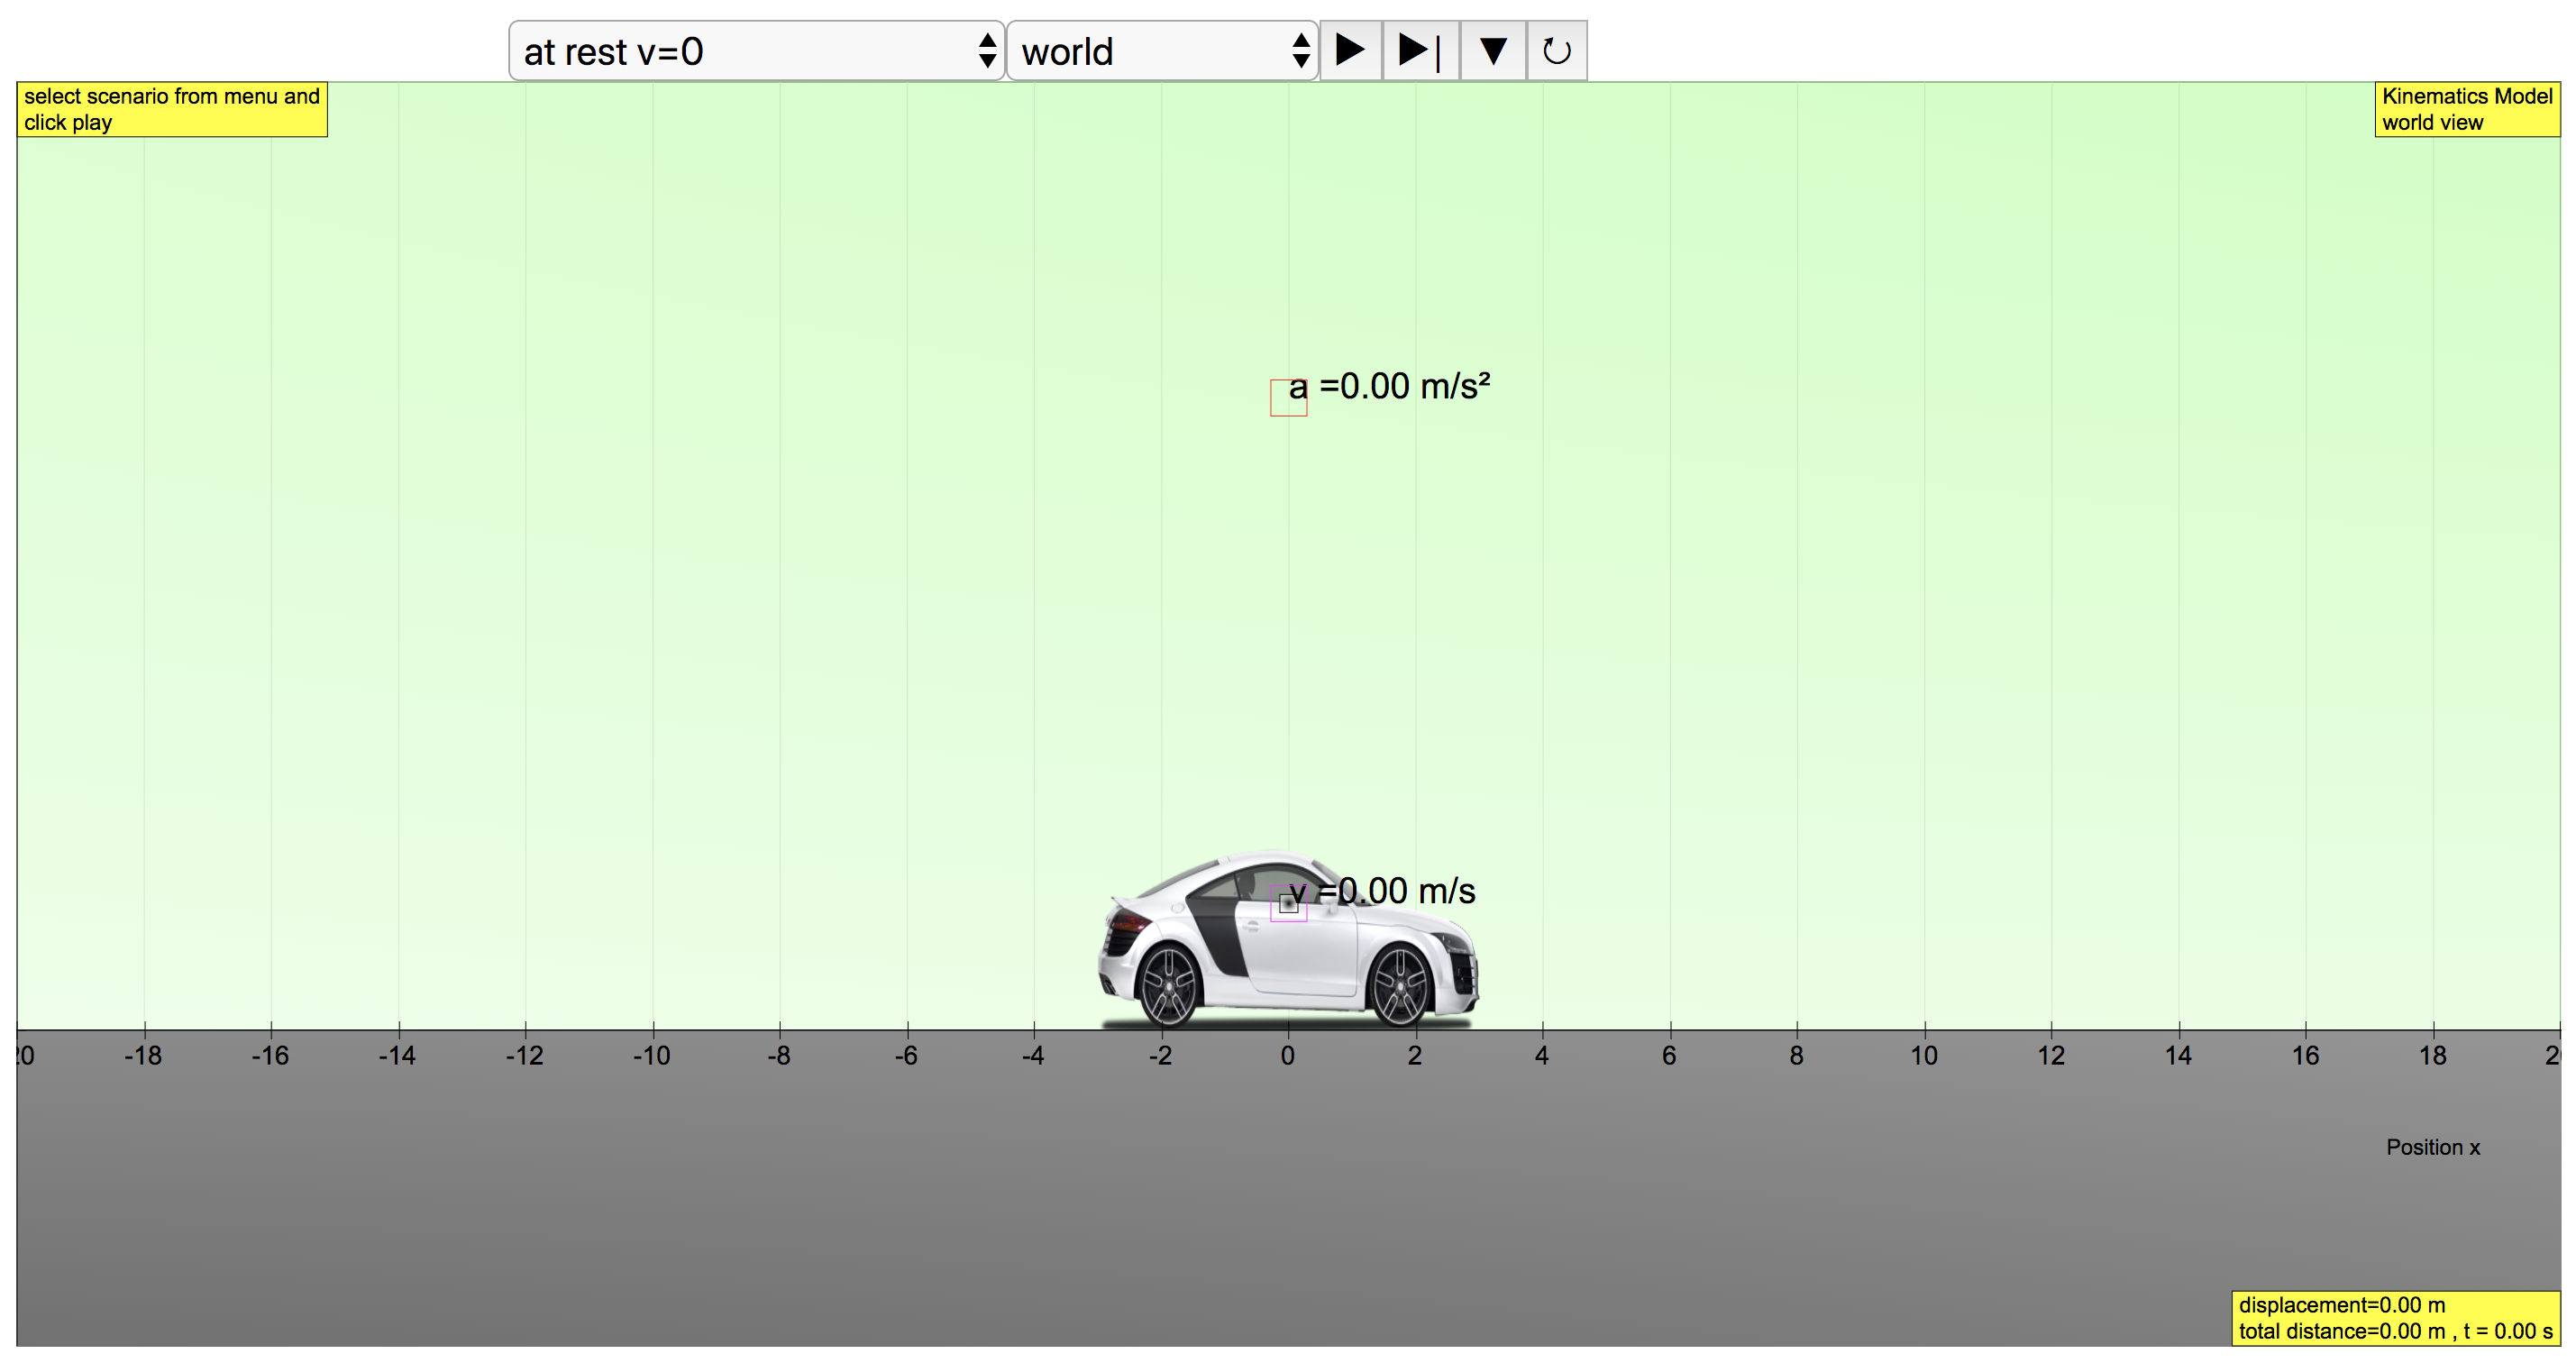Click the scenario dropdown's up-down arrows
The height and width of the screenshot is (1363, 2576).
[987, 51]
